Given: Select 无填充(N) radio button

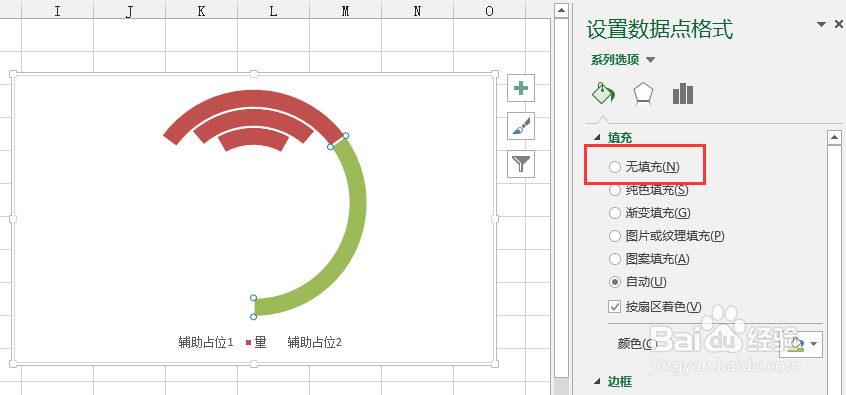Looking at the screenshot, I should (615, 167).
